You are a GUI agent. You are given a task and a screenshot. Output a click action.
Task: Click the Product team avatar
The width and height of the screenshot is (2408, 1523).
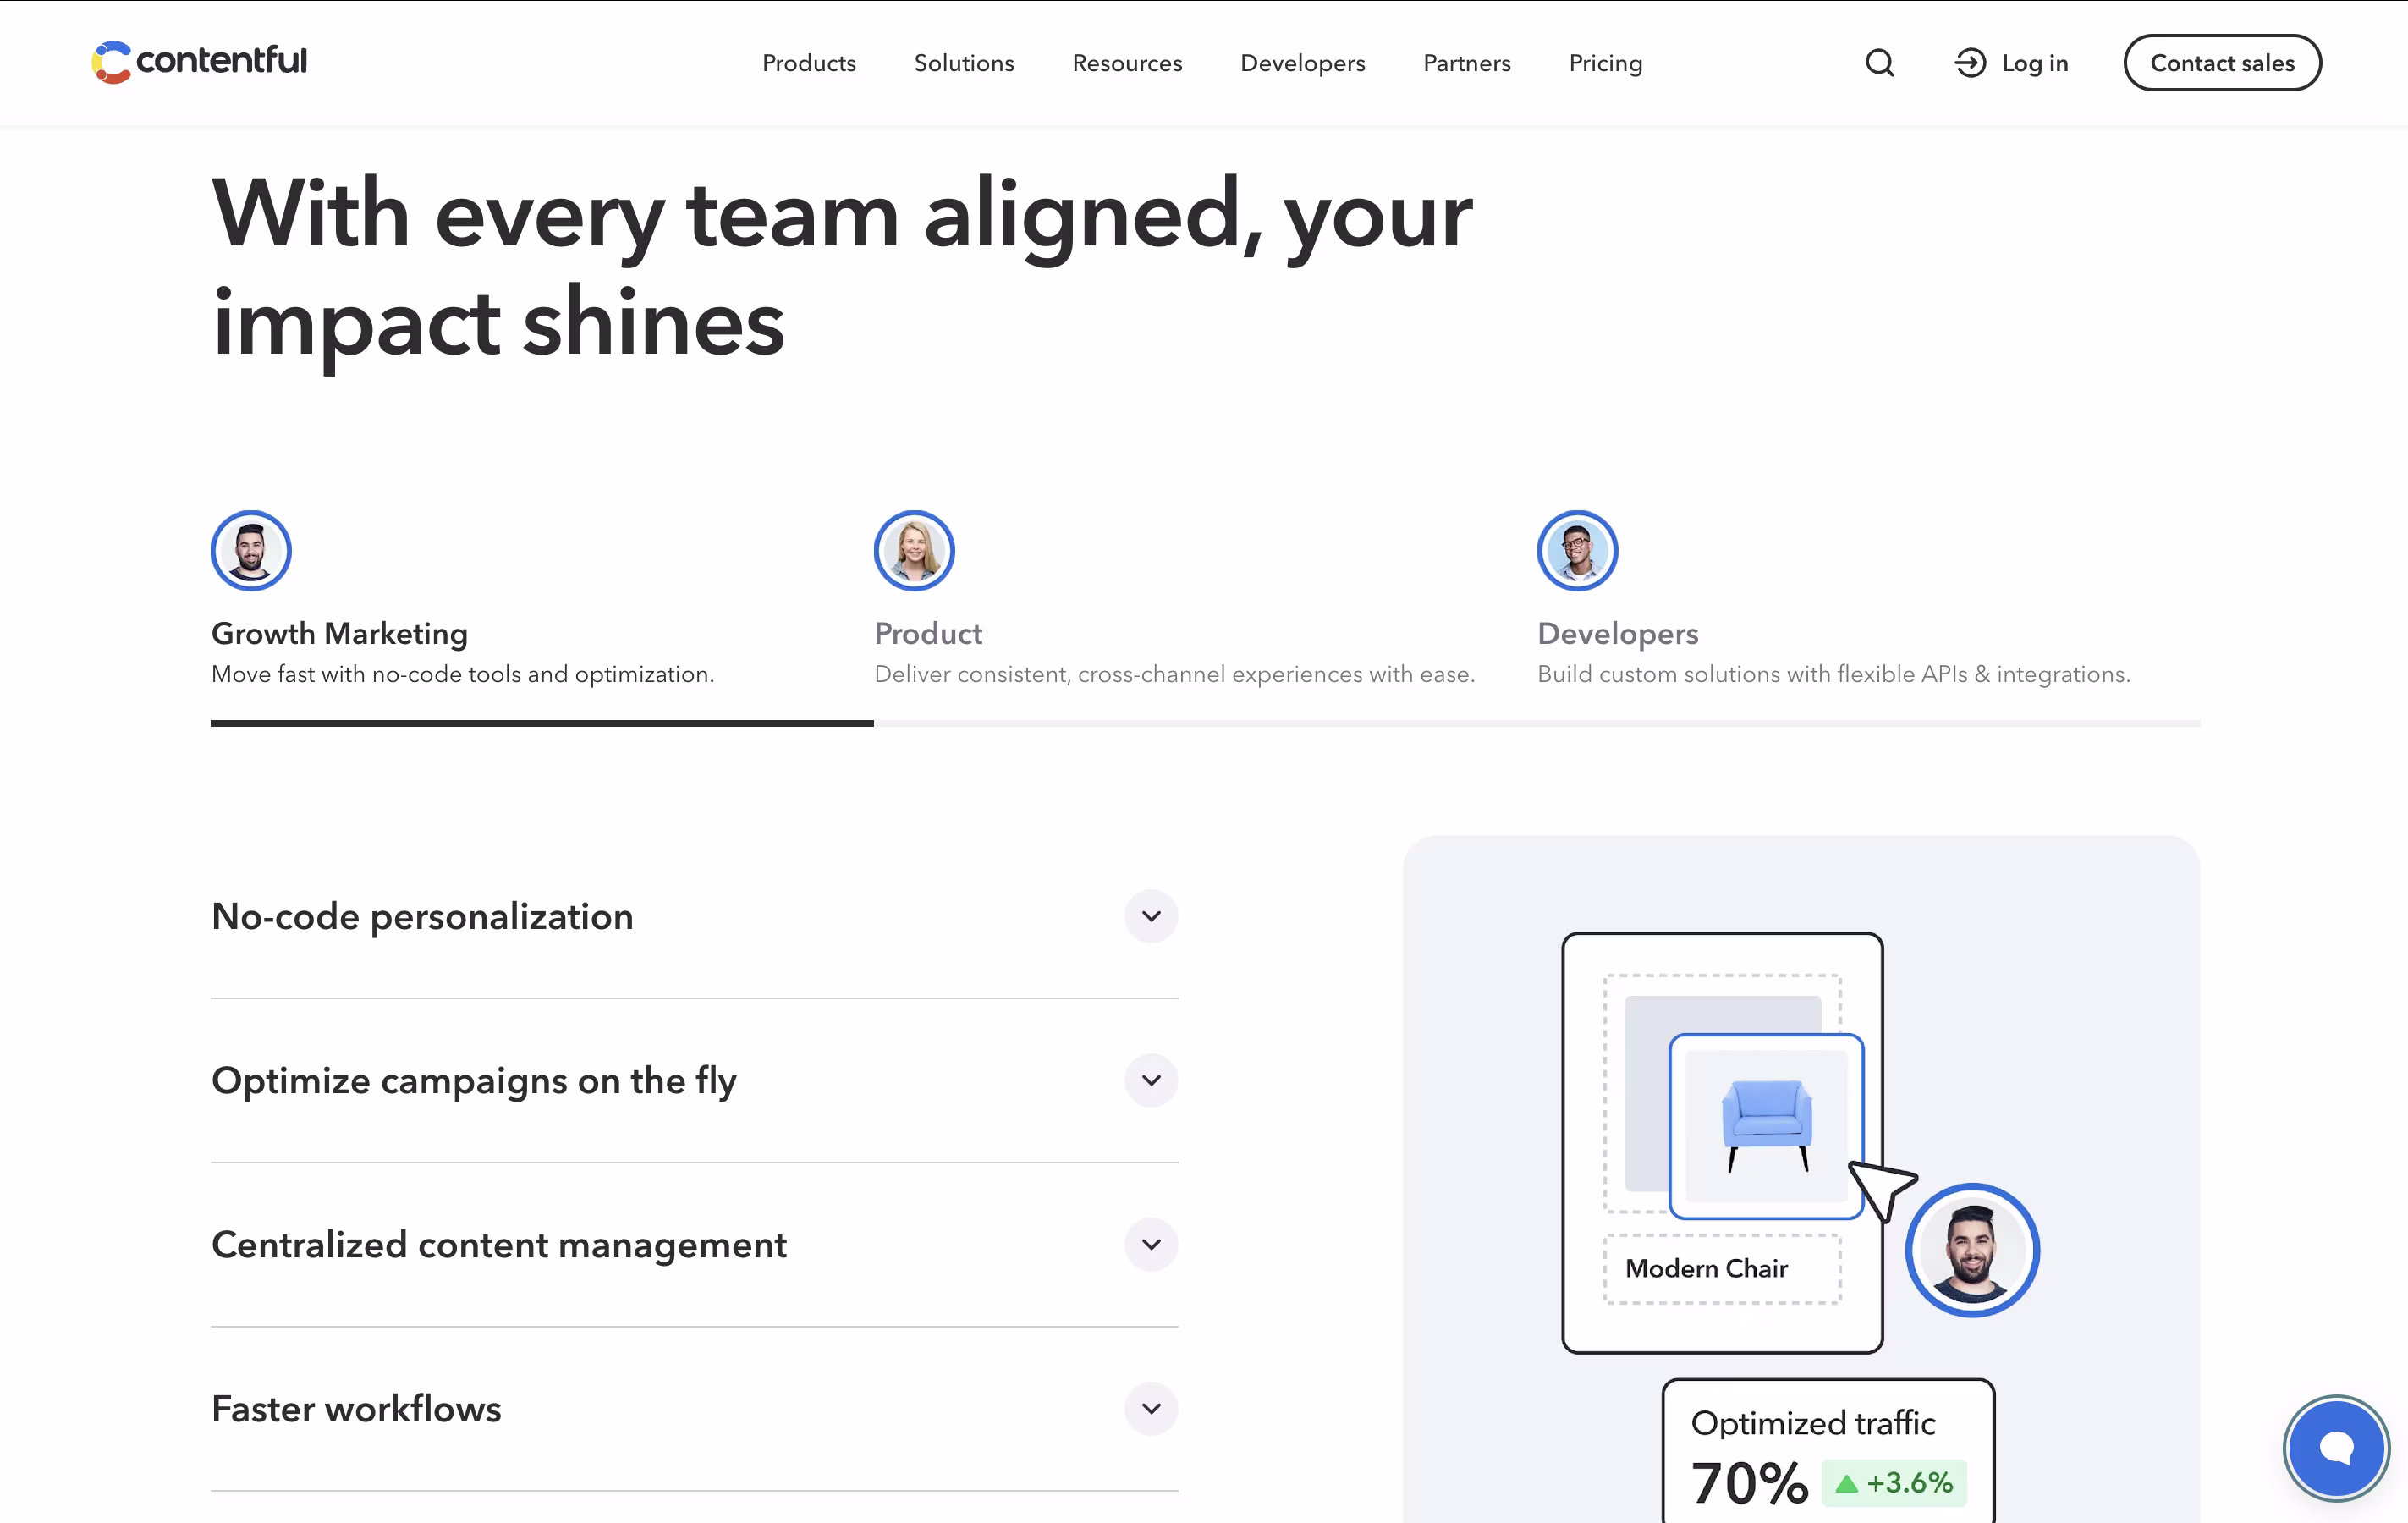click(x=914, y=550)
